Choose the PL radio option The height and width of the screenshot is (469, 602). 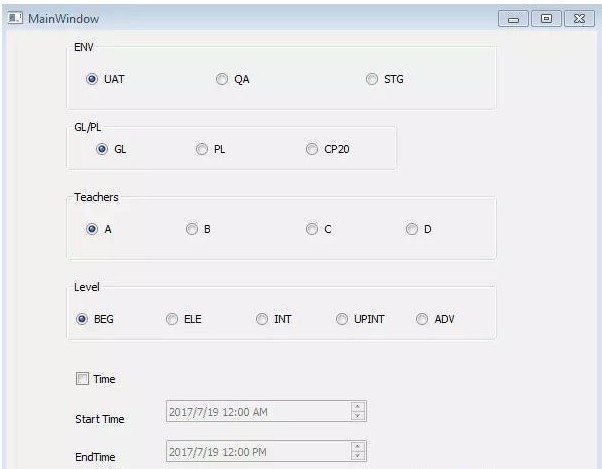click(x=202, y=149)
